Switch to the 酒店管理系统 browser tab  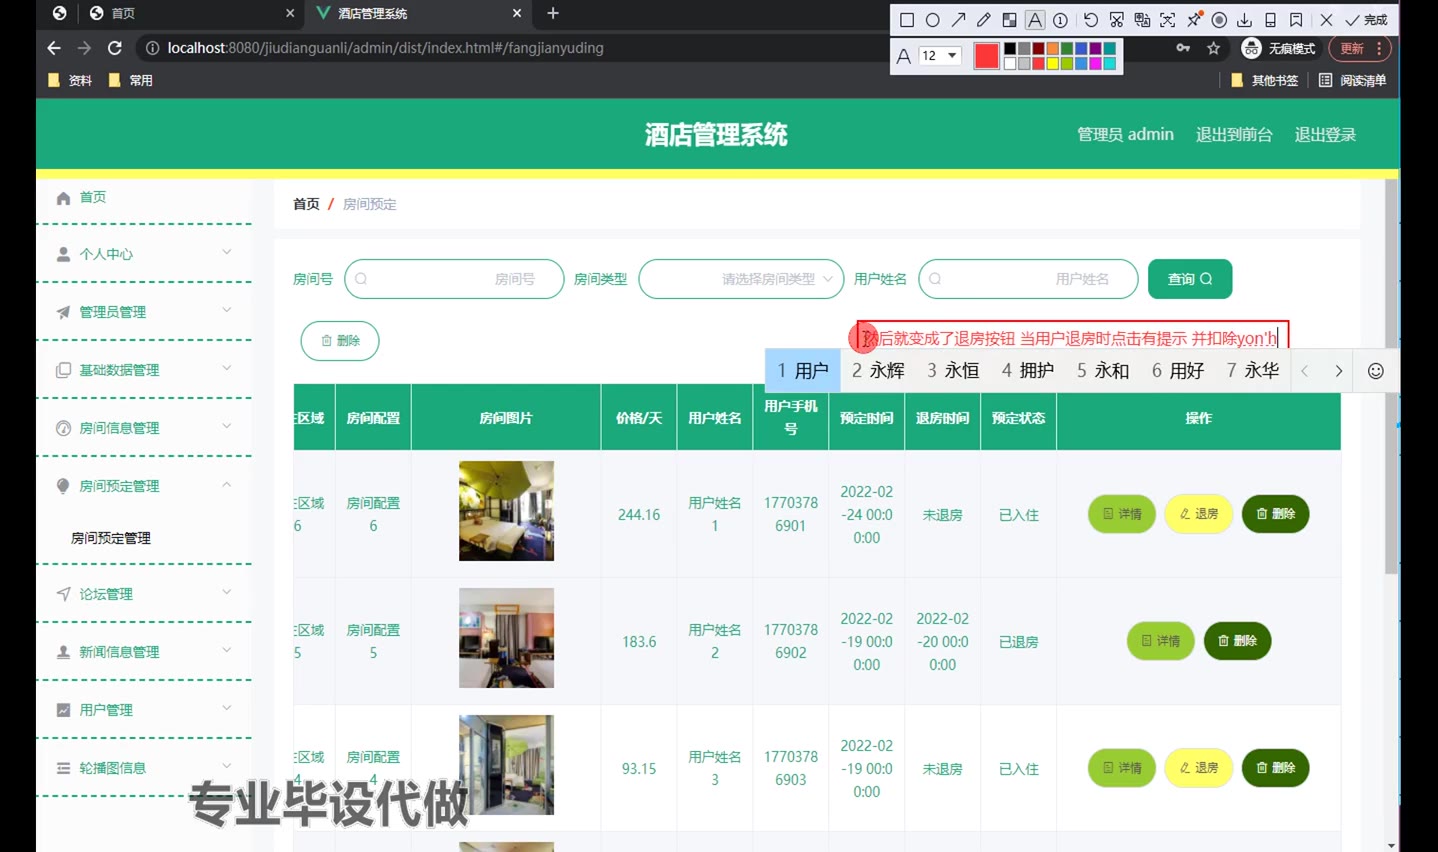pyautogui.click(x=418, y=13)
